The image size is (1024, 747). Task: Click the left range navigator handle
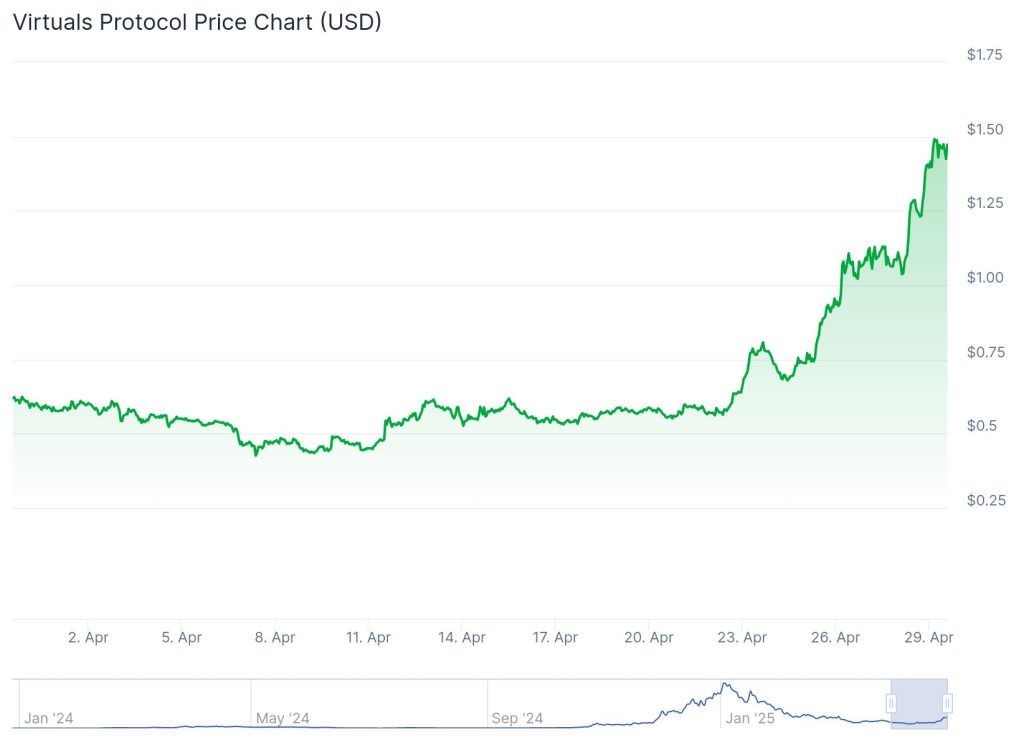click(891, 703)
